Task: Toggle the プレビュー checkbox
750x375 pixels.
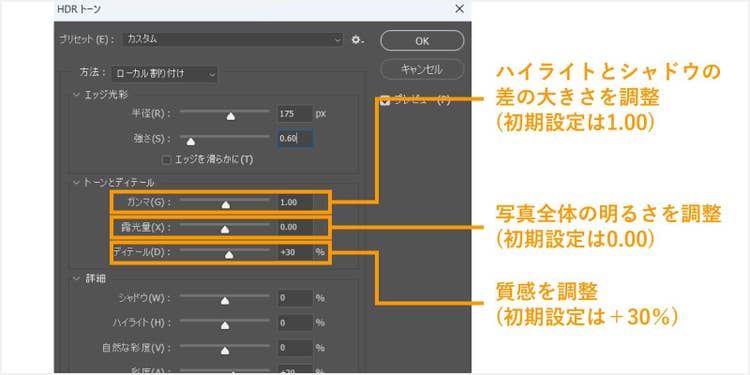Action: (386, 100)
